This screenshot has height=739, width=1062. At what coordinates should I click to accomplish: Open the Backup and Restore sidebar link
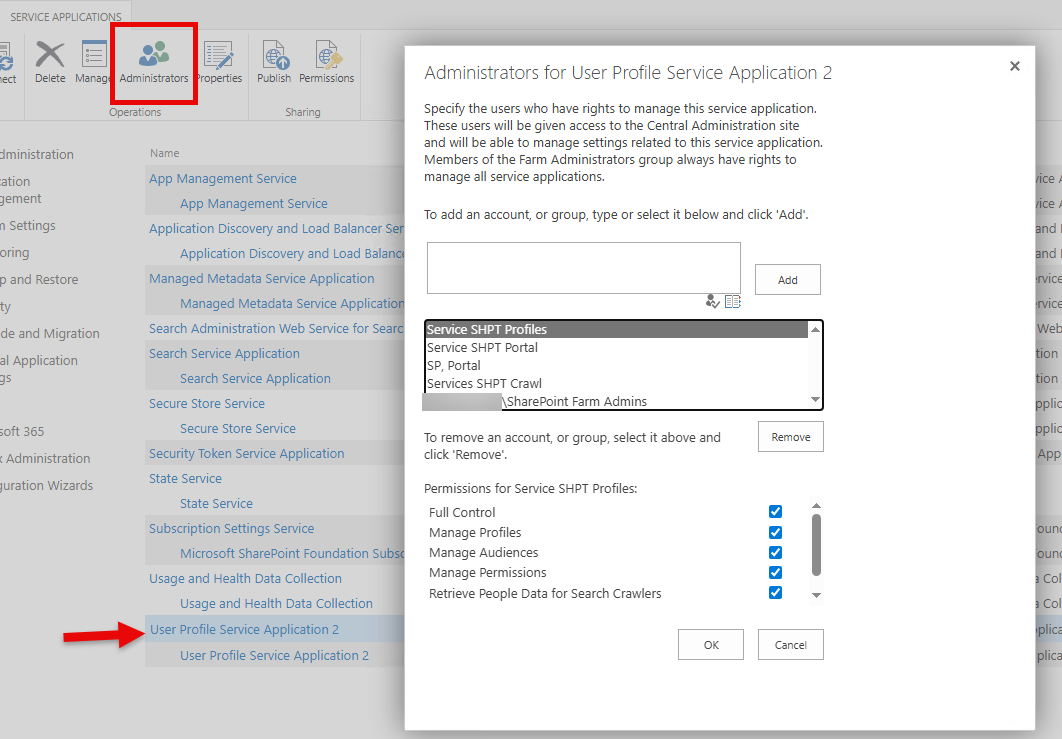pyautogui.click(x=39, y=280)
